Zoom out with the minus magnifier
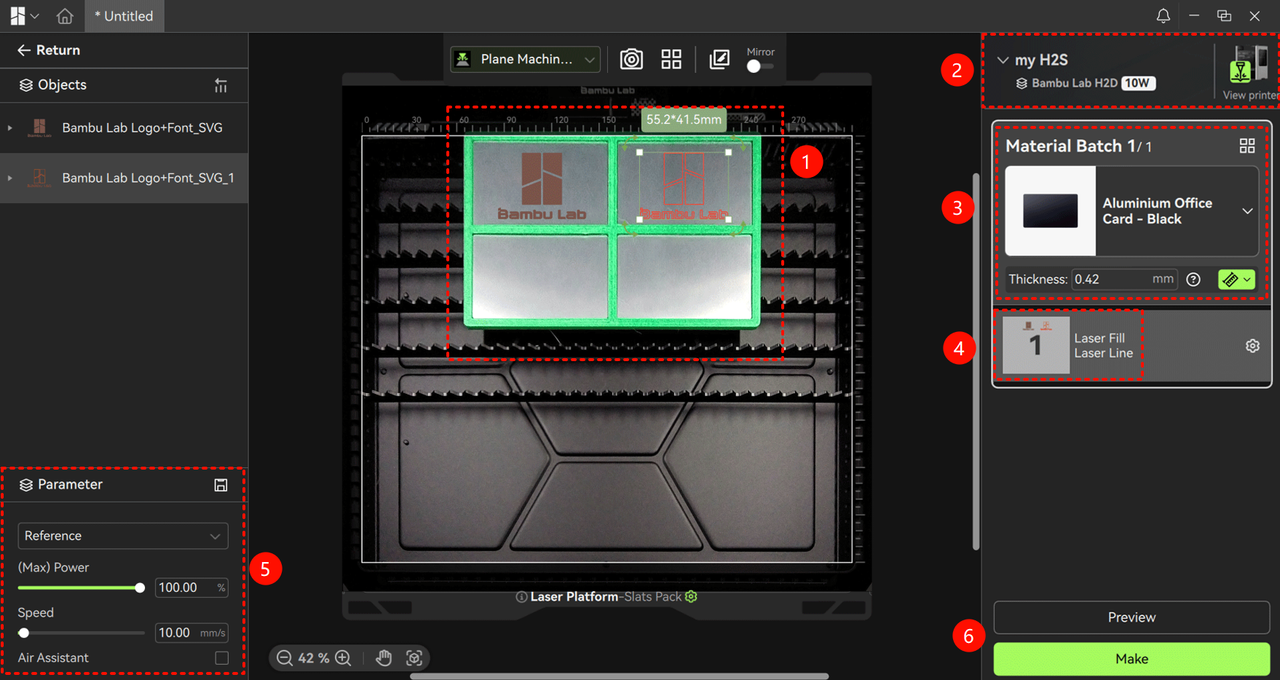1280x680 pixels. click(x=284, y=658)
